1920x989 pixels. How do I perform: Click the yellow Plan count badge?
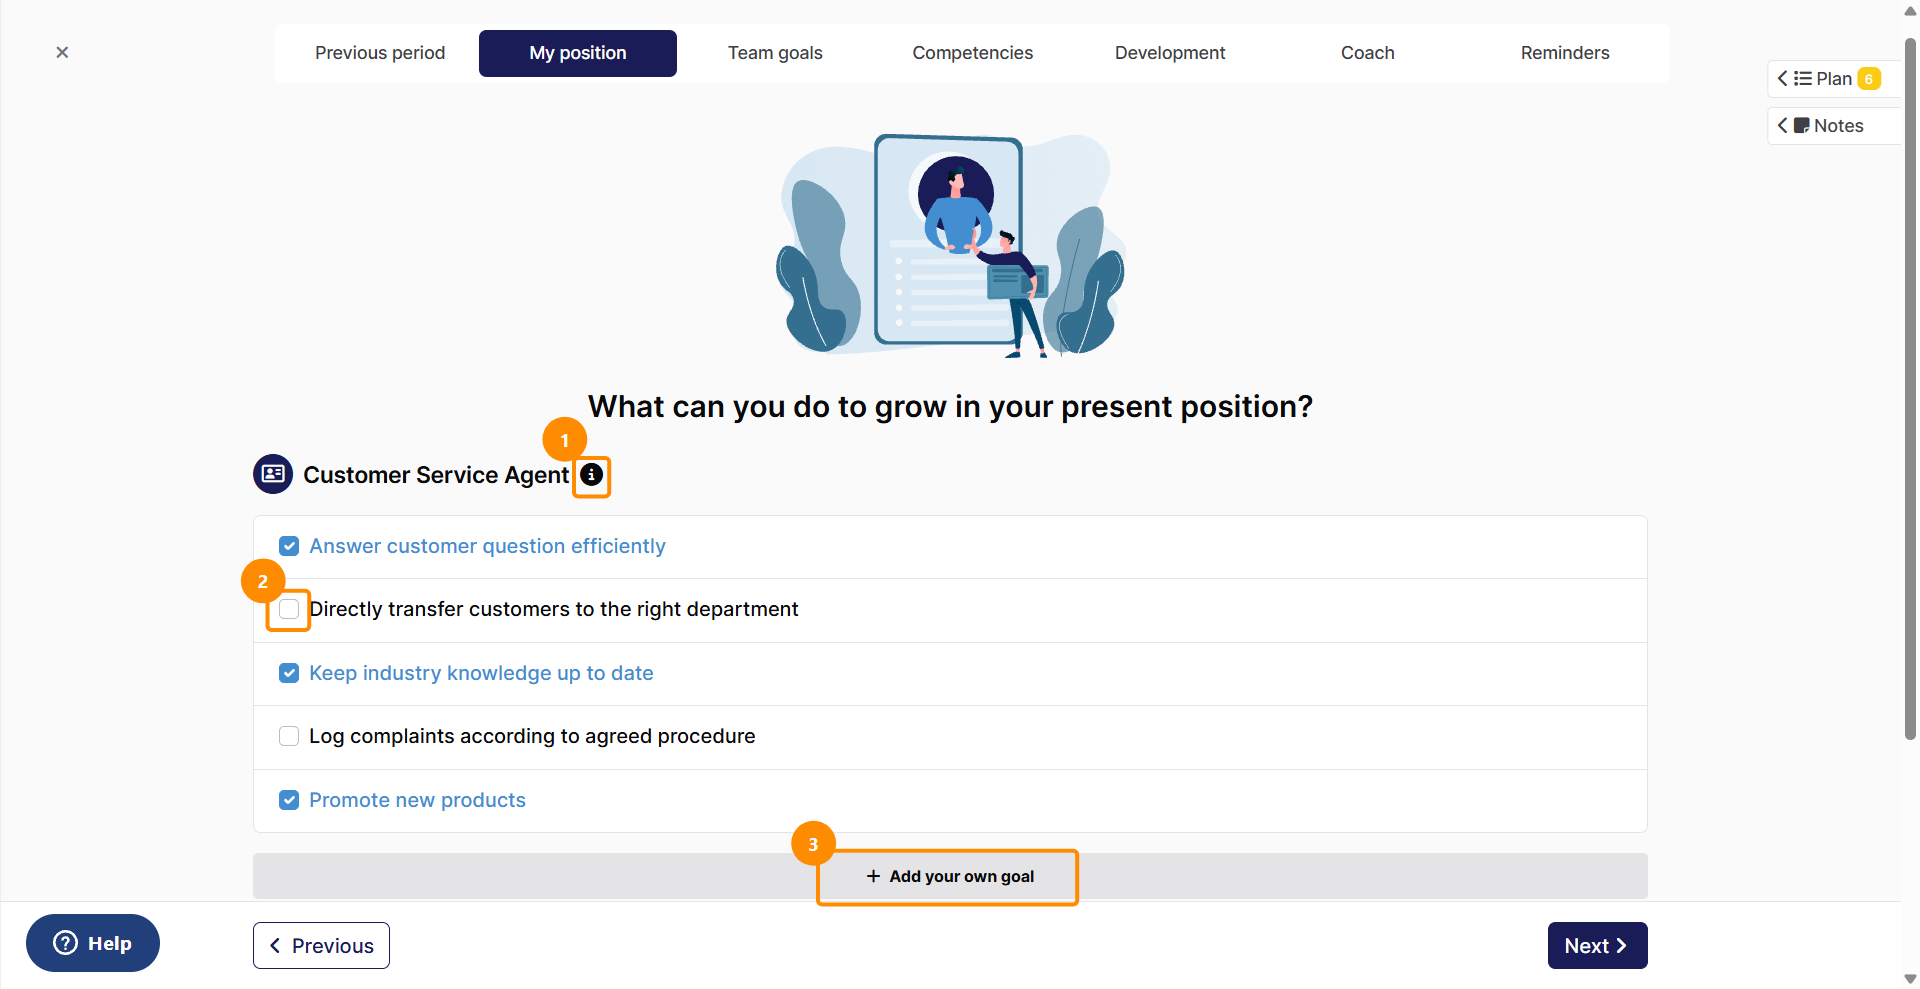tap(1868, 79)
